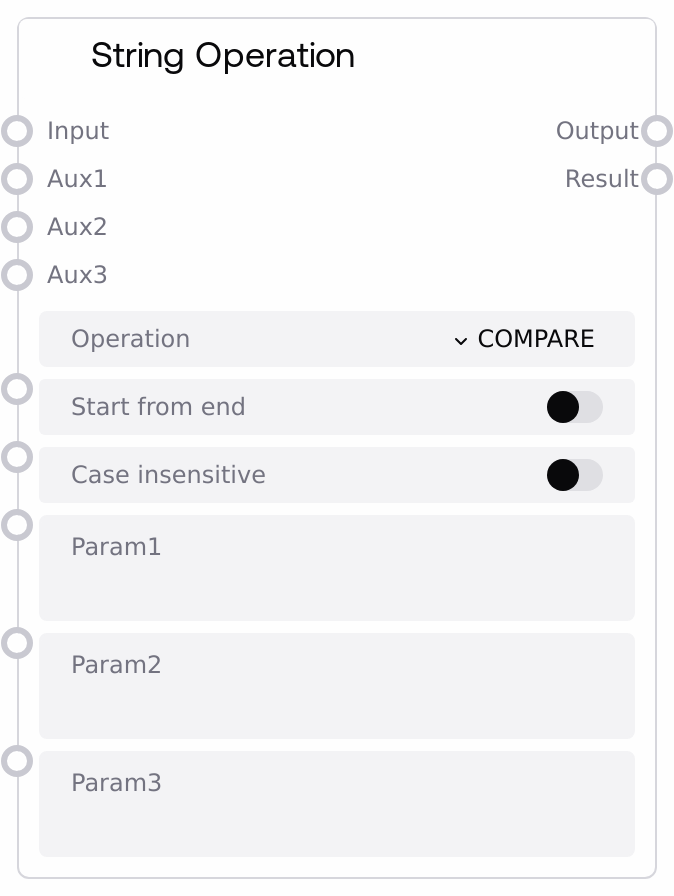Toggle the Start from end switch

coord(574,407)
